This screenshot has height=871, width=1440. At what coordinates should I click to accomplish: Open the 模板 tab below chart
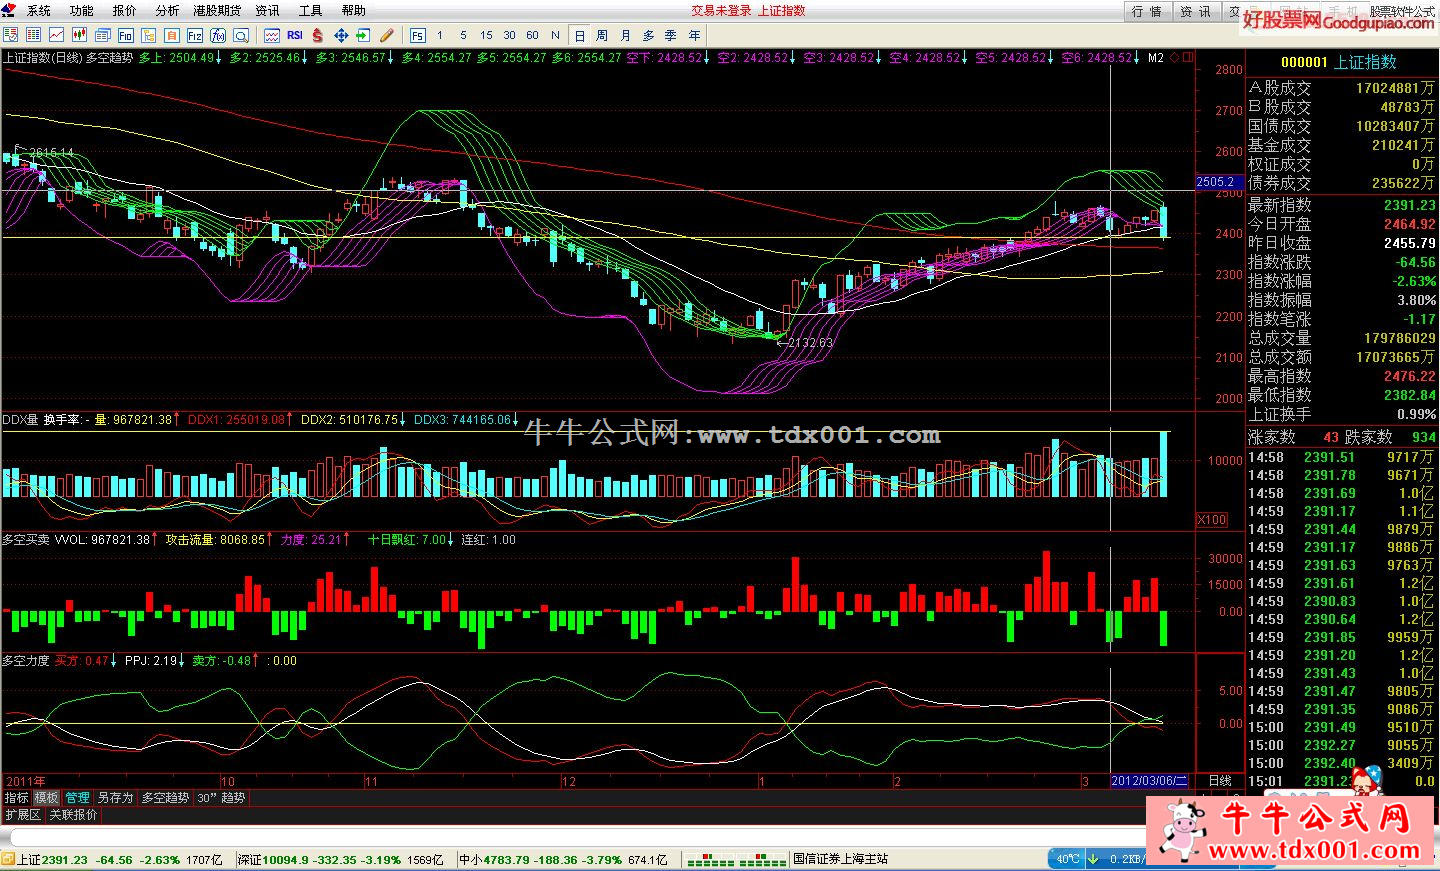click(x=47, y=798)
